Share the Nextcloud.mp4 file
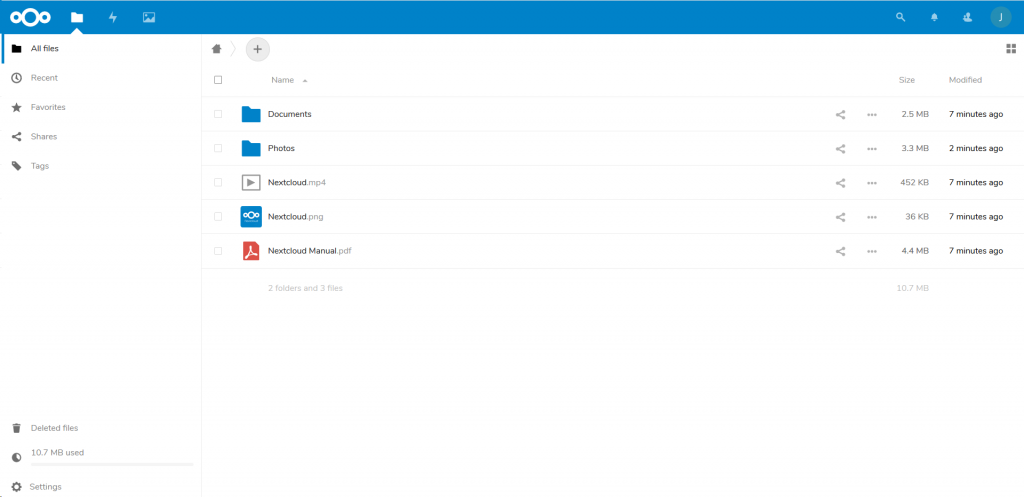Image resolution: width=1024 pixels, height=497 pixels. [x=840, y=183]
